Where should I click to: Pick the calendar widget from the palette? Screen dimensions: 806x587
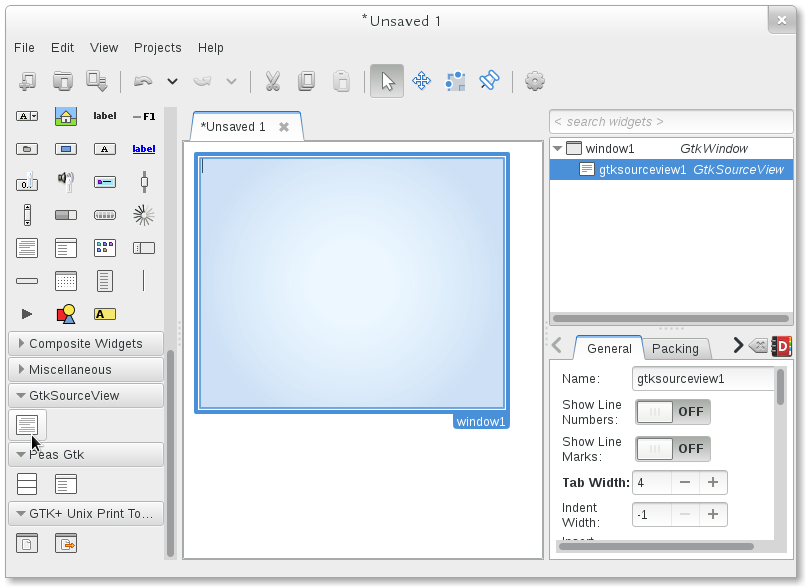pos(66,281)
